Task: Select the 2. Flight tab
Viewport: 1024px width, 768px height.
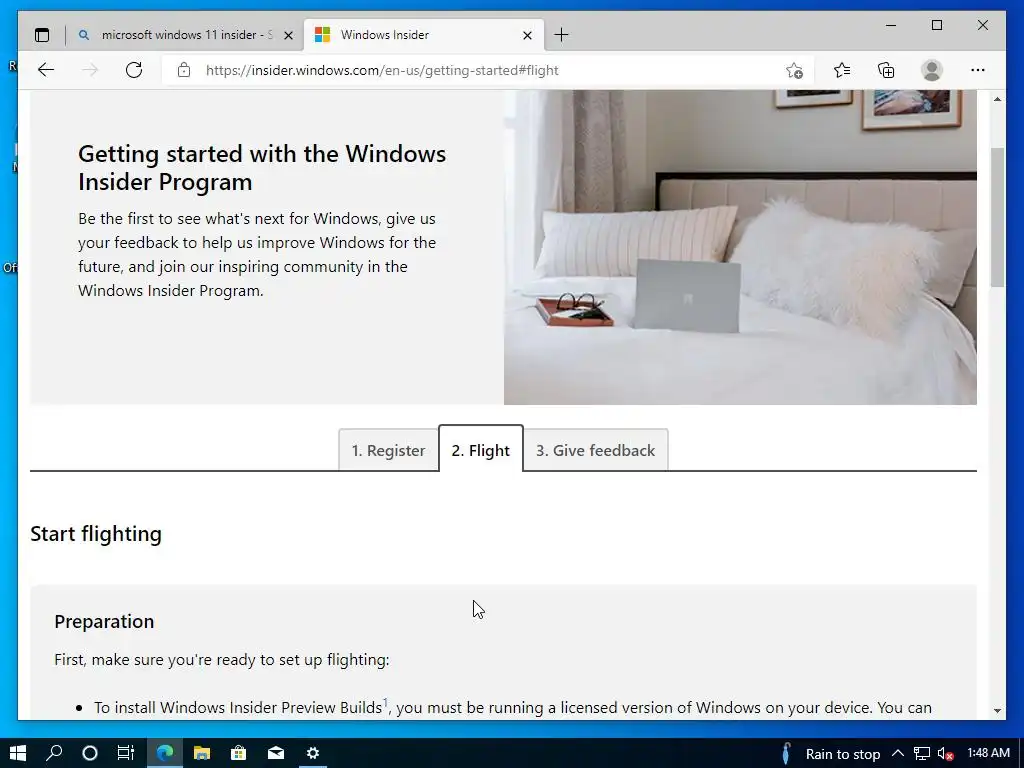Action: coord(481,450)
